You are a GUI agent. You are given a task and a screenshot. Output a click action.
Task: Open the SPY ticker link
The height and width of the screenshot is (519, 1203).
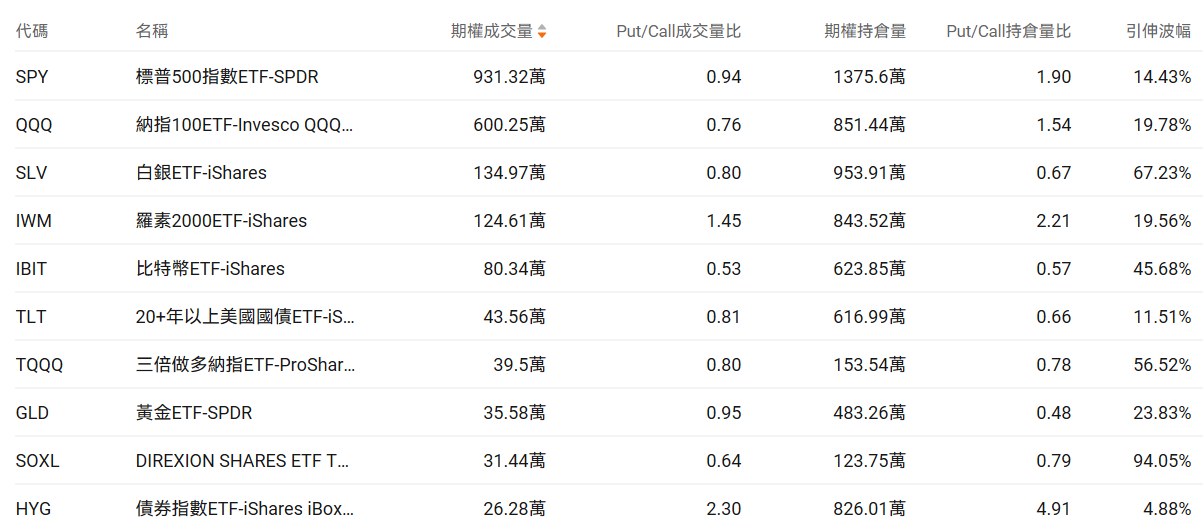32,77
